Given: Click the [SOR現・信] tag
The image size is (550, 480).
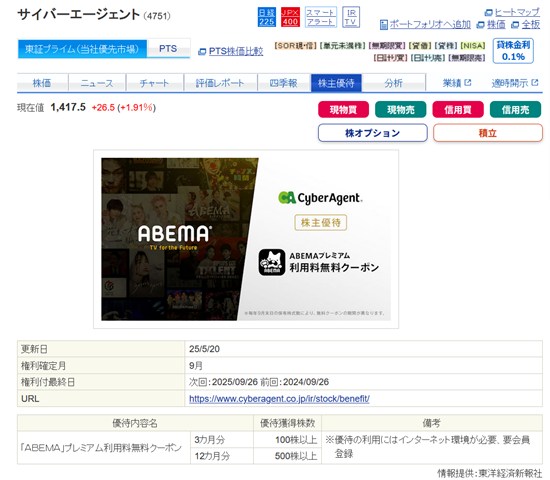Looking at the screenshot, I should [296, 46].
